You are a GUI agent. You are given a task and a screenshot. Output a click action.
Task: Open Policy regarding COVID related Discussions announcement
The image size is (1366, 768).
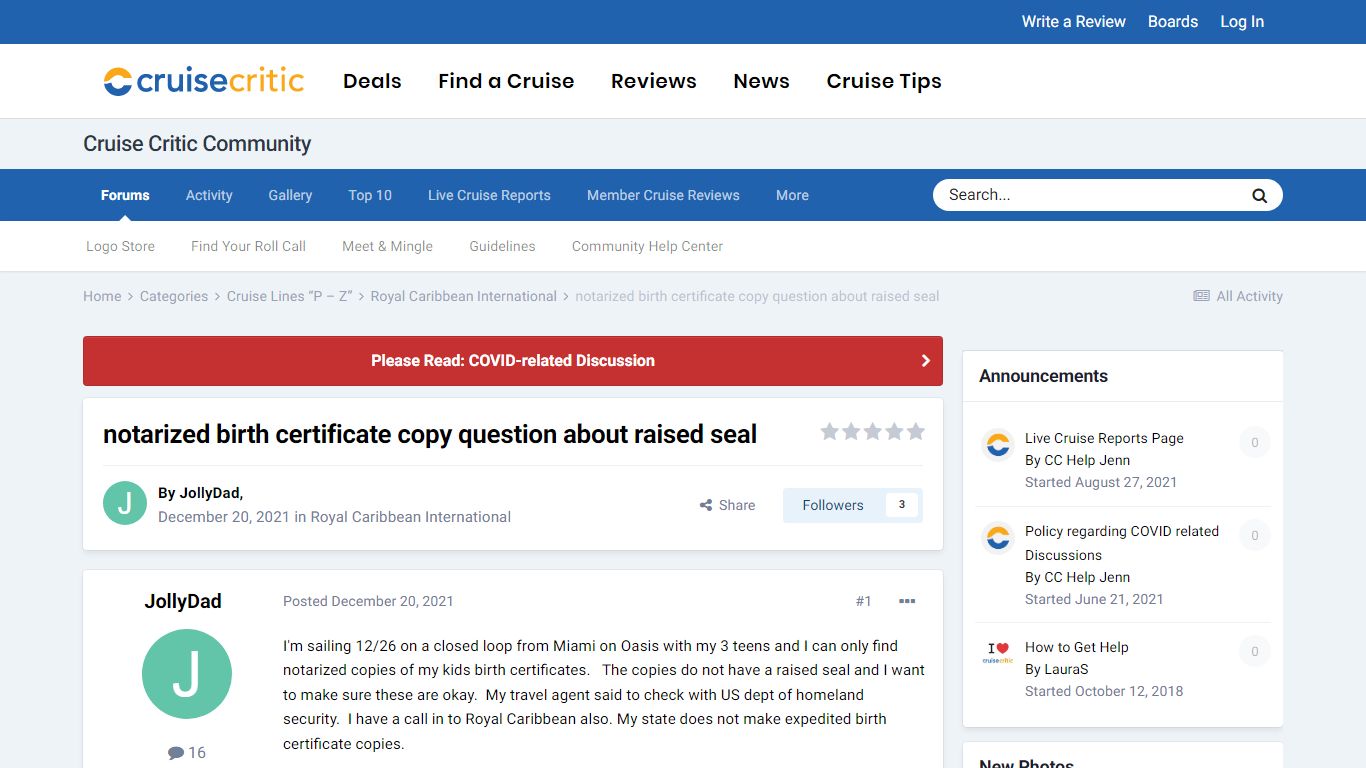(x=1122, y=543)
